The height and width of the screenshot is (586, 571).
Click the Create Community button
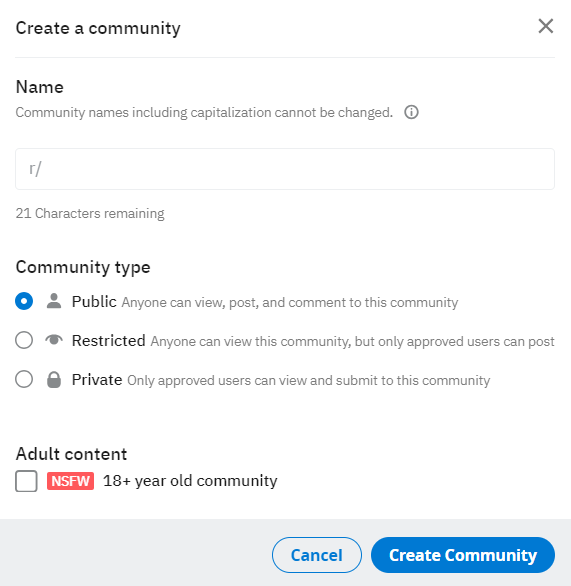tap(463, 555)
